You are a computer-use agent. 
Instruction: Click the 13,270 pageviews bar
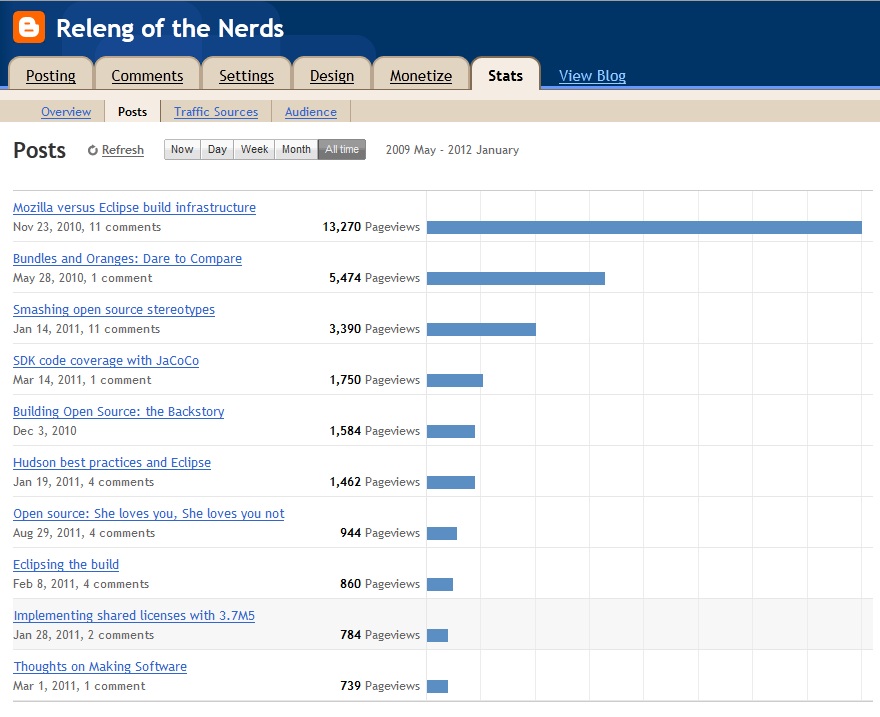click(x=644, y=227)
